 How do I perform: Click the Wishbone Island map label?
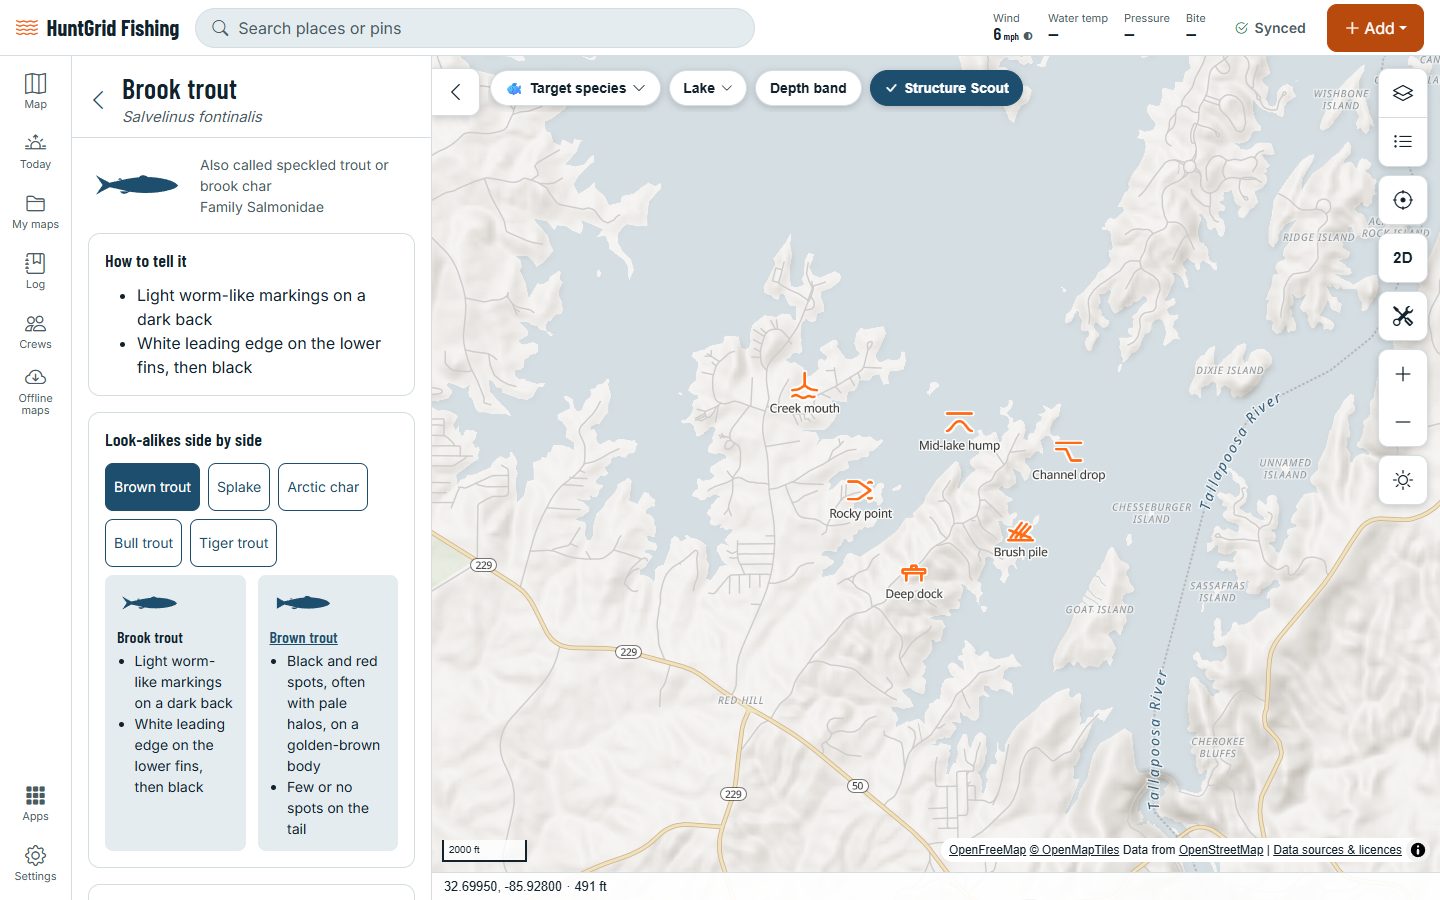(x=1341, y=99)
